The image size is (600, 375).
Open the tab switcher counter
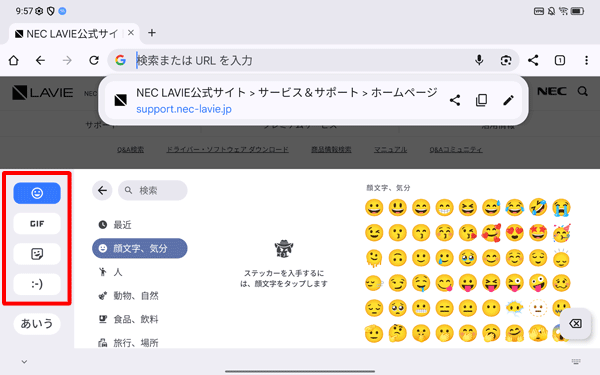click(x=560, y=60)
